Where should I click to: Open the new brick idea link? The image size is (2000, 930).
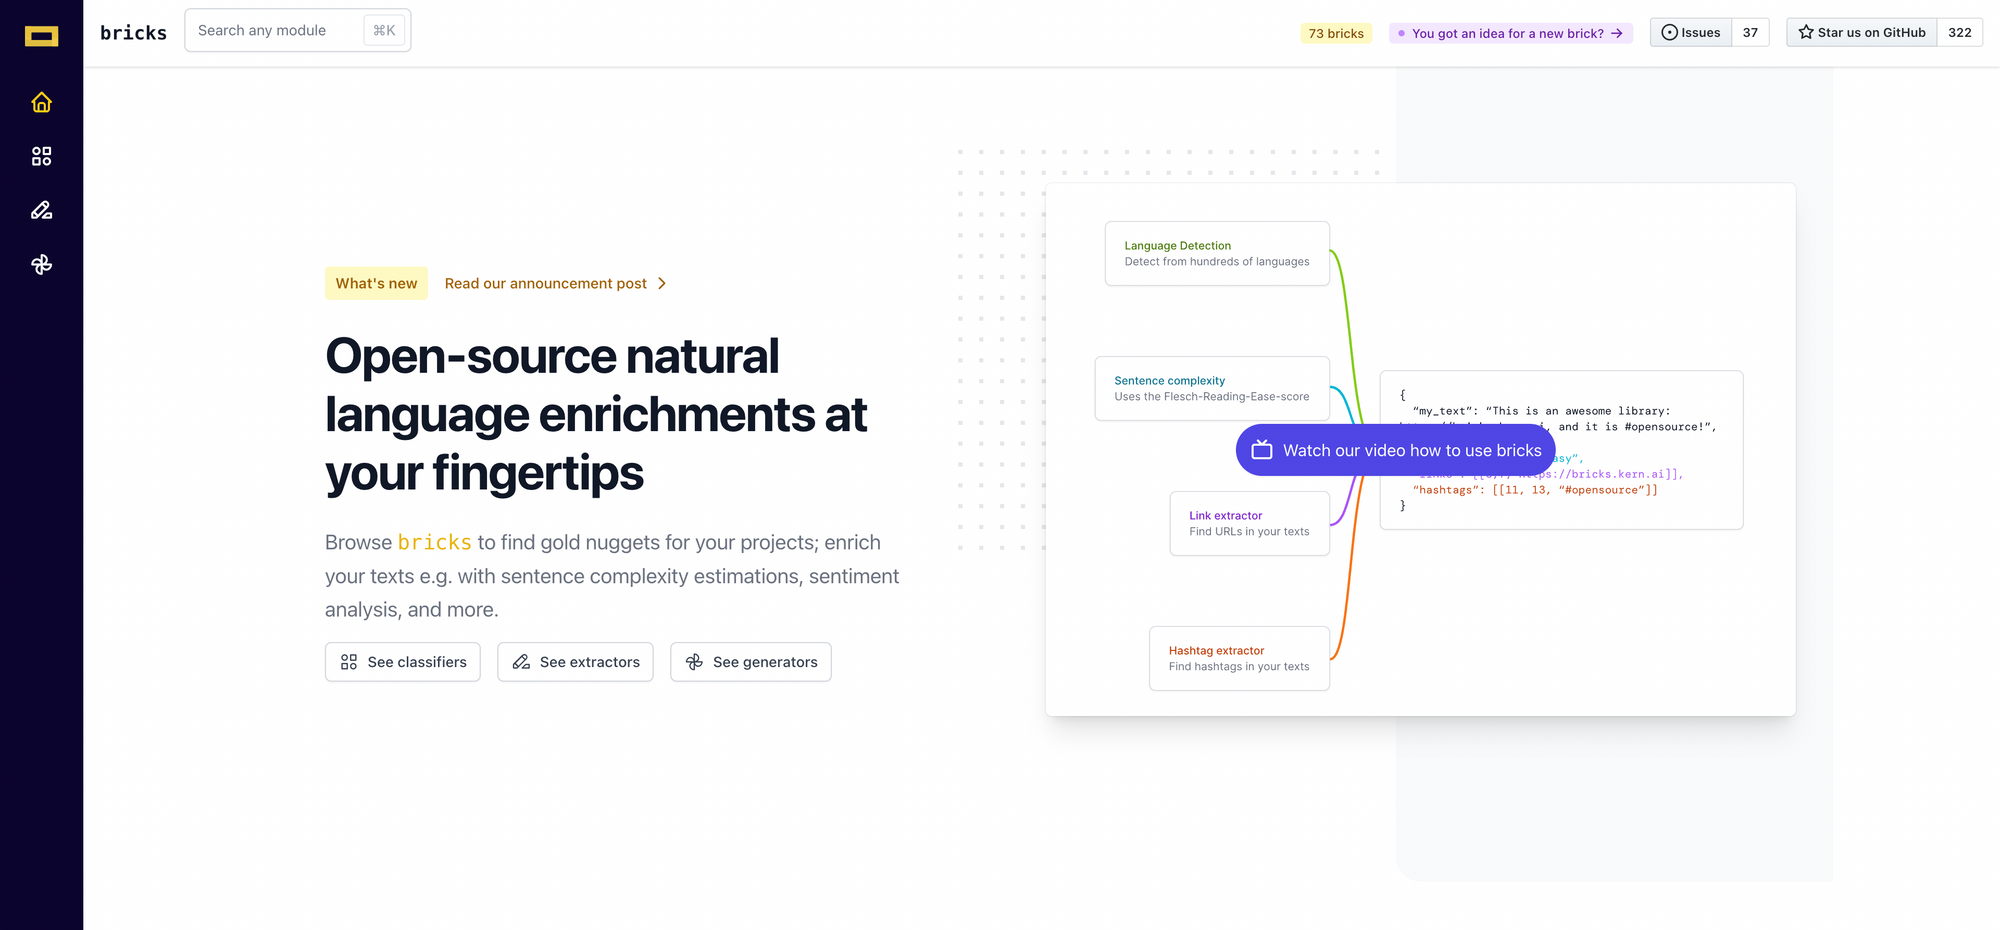[1511, 33]
